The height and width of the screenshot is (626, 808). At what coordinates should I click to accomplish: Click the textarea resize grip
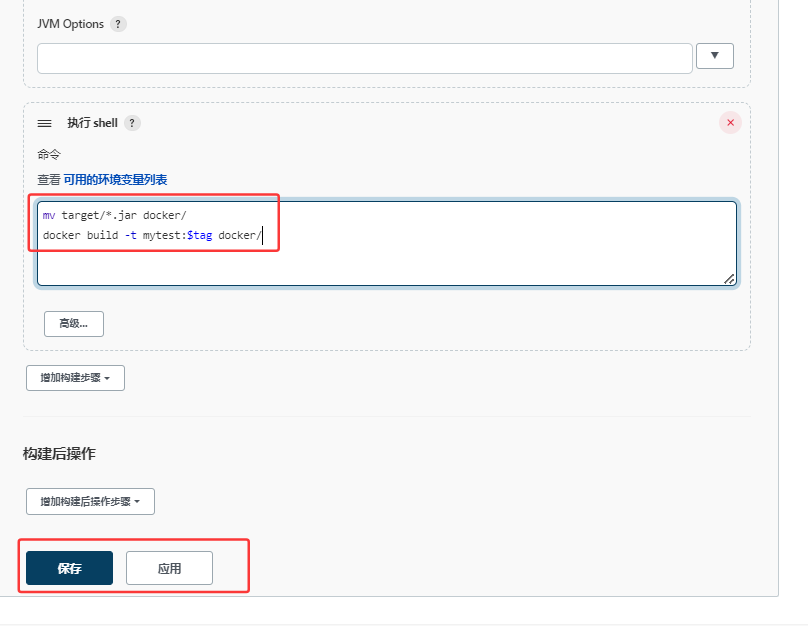(x=729, y=279)
